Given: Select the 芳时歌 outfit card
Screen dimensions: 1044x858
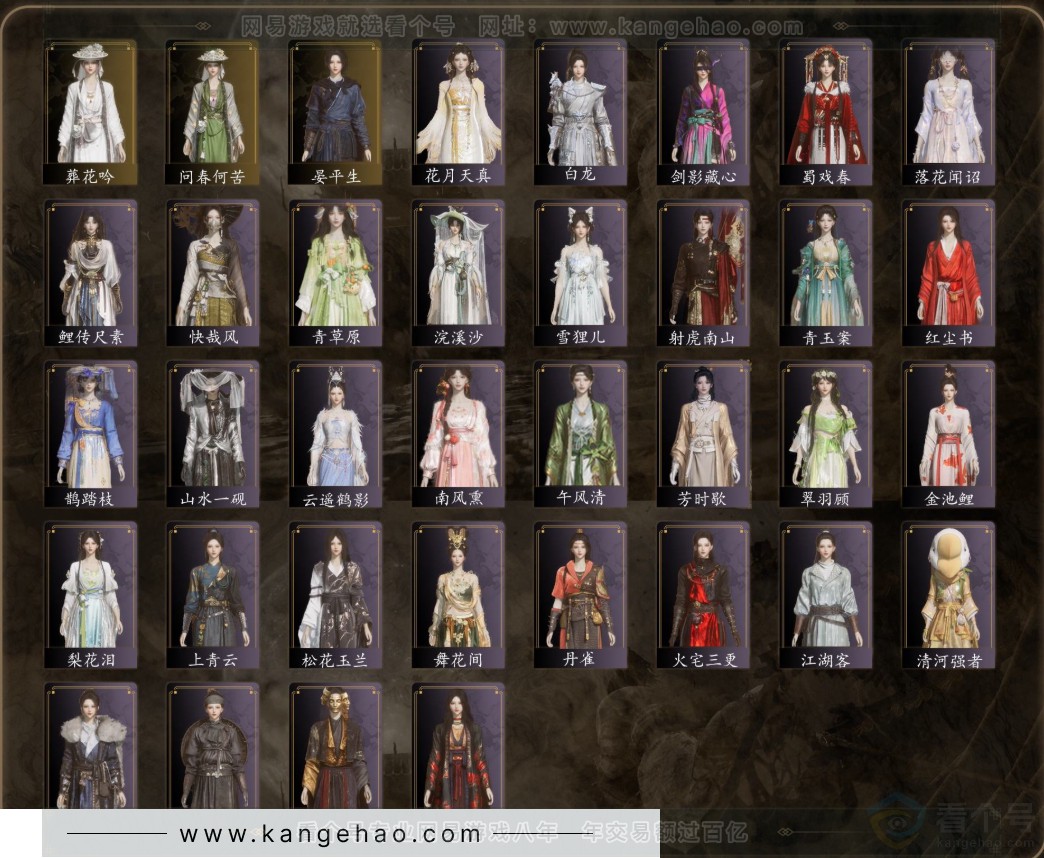Looking at the screenshot, I should coord(702,434).
